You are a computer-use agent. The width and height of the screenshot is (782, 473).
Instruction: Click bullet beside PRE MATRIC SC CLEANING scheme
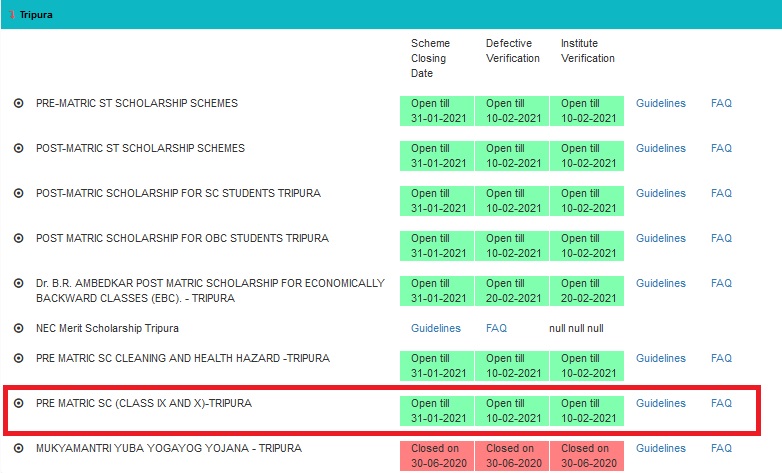18,359
